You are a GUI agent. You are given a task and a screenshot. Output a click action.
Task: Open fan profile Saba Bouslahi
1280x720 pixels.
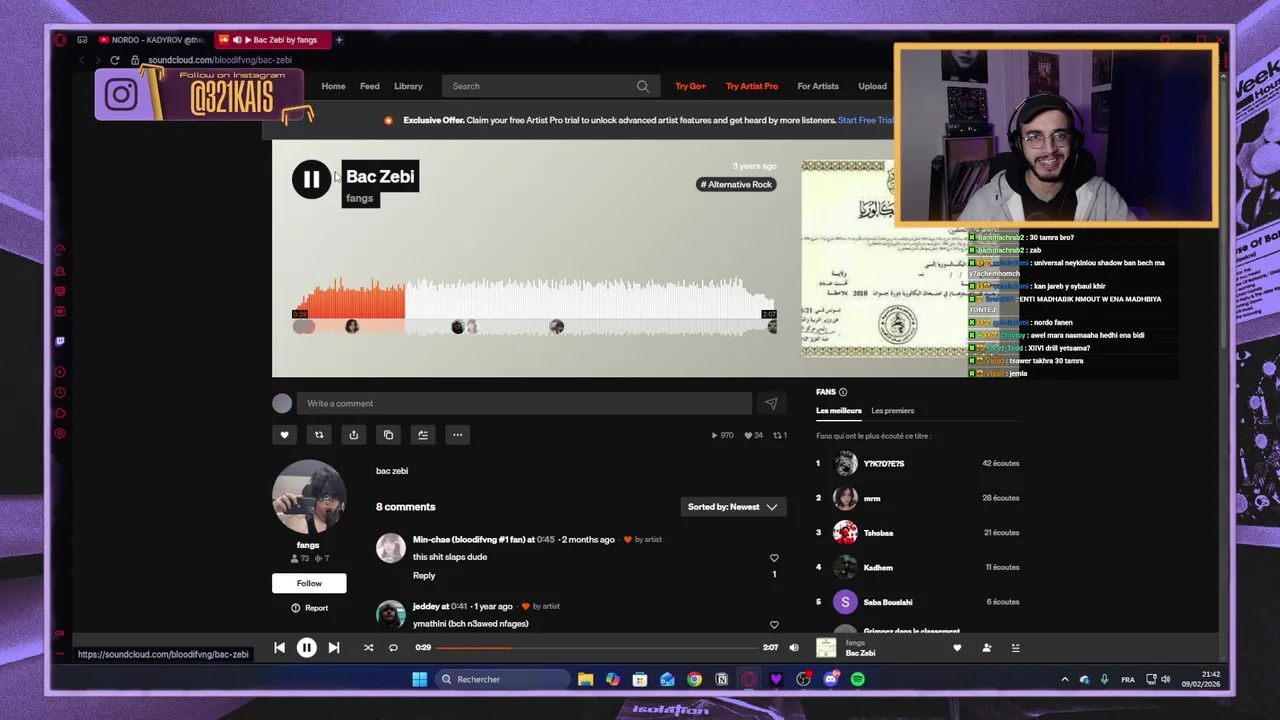[888, 602]
